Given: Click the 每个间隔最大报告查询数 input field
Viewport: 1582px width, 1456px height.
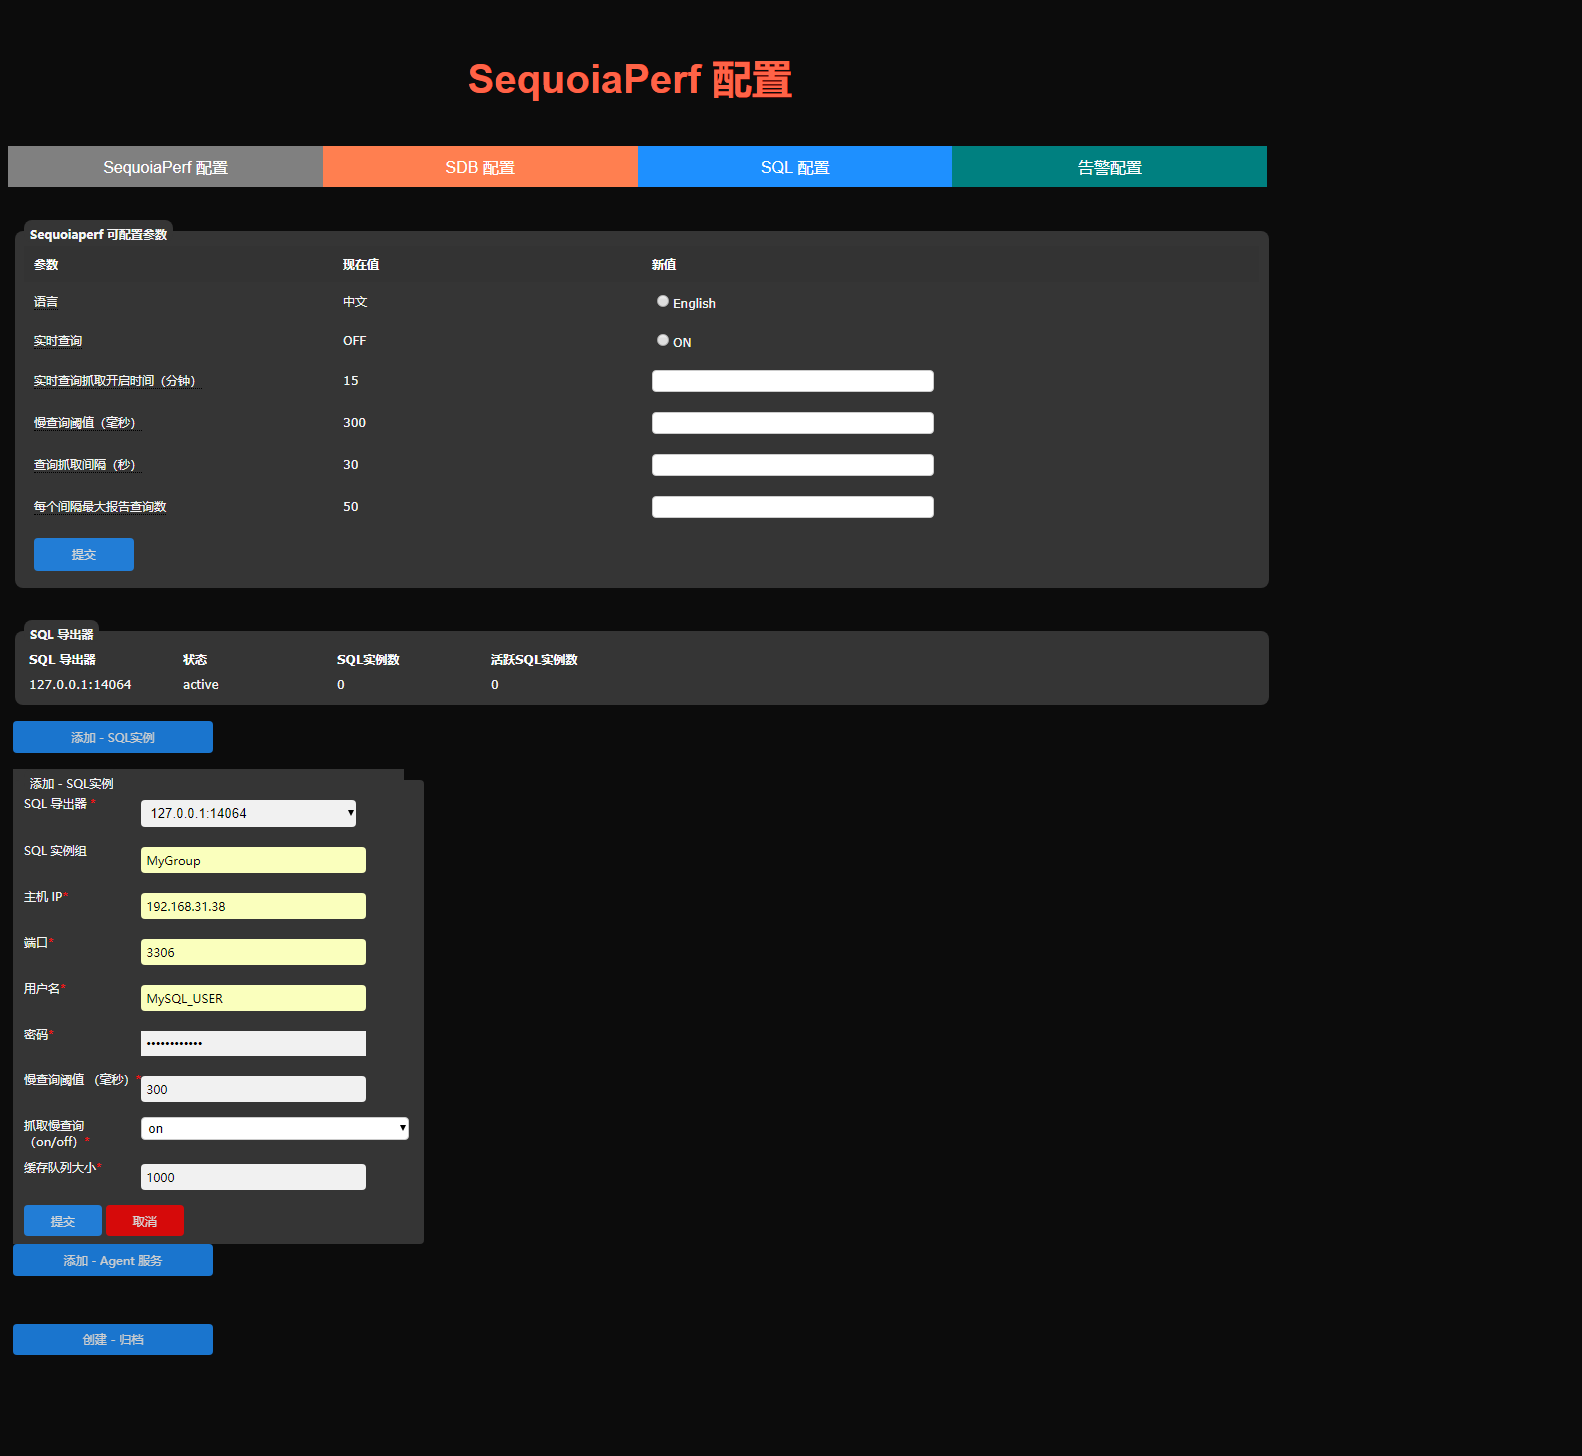Looking at the screenshot, I should click(792, 507).
